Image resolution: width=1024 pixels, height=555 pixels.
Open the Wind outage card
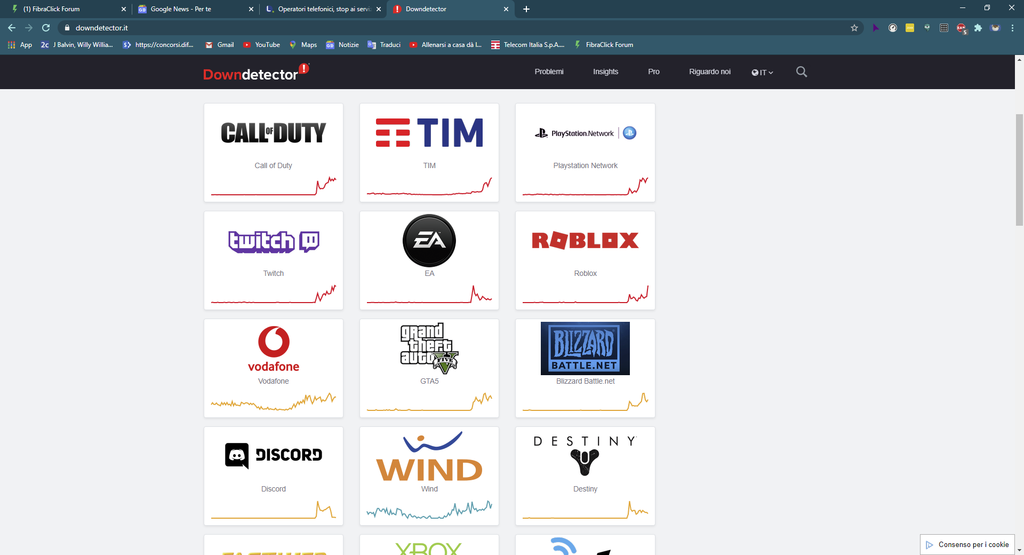click(x=429, y=475)
